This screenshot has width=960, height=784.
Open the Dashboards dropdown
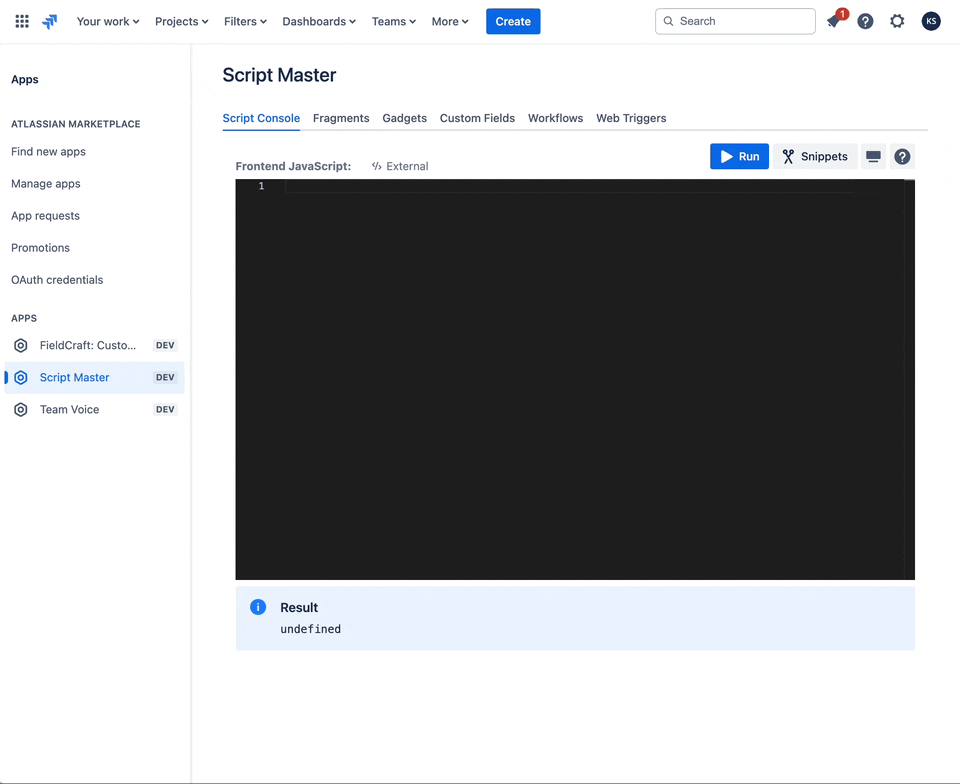[x=319, y=21]
